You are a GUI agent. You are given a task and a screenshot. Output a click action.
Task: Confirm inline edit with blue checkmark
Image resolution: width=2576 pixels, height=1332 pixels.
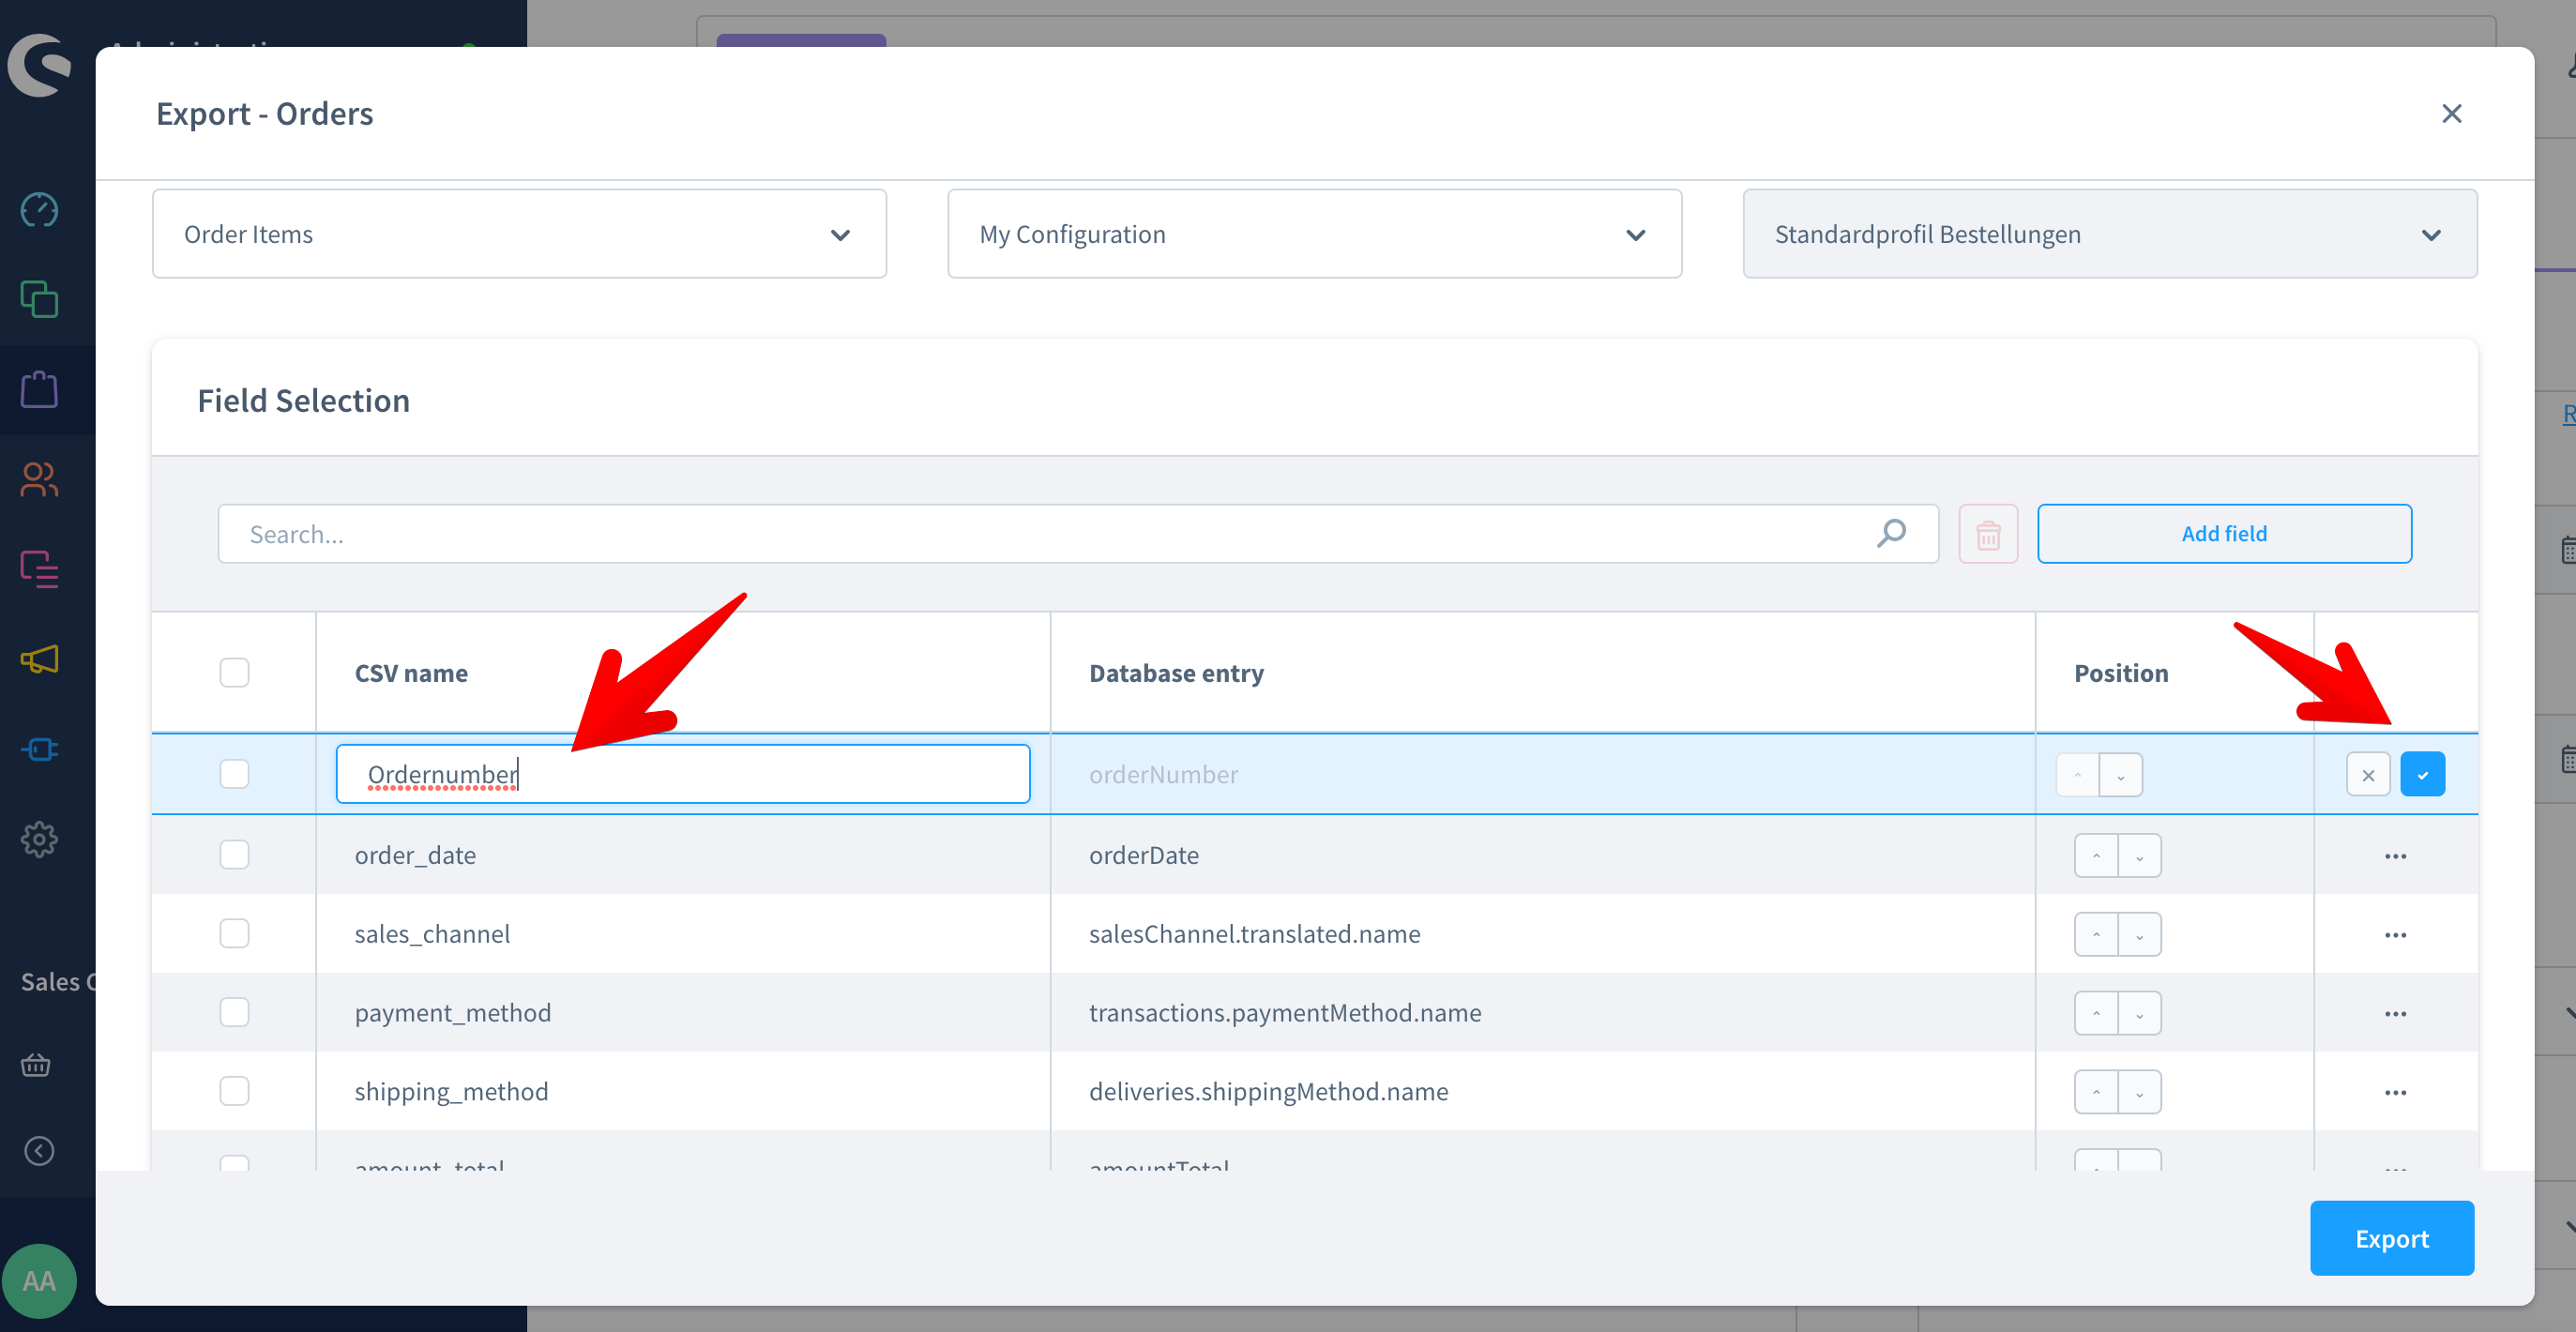(2422, 775)
